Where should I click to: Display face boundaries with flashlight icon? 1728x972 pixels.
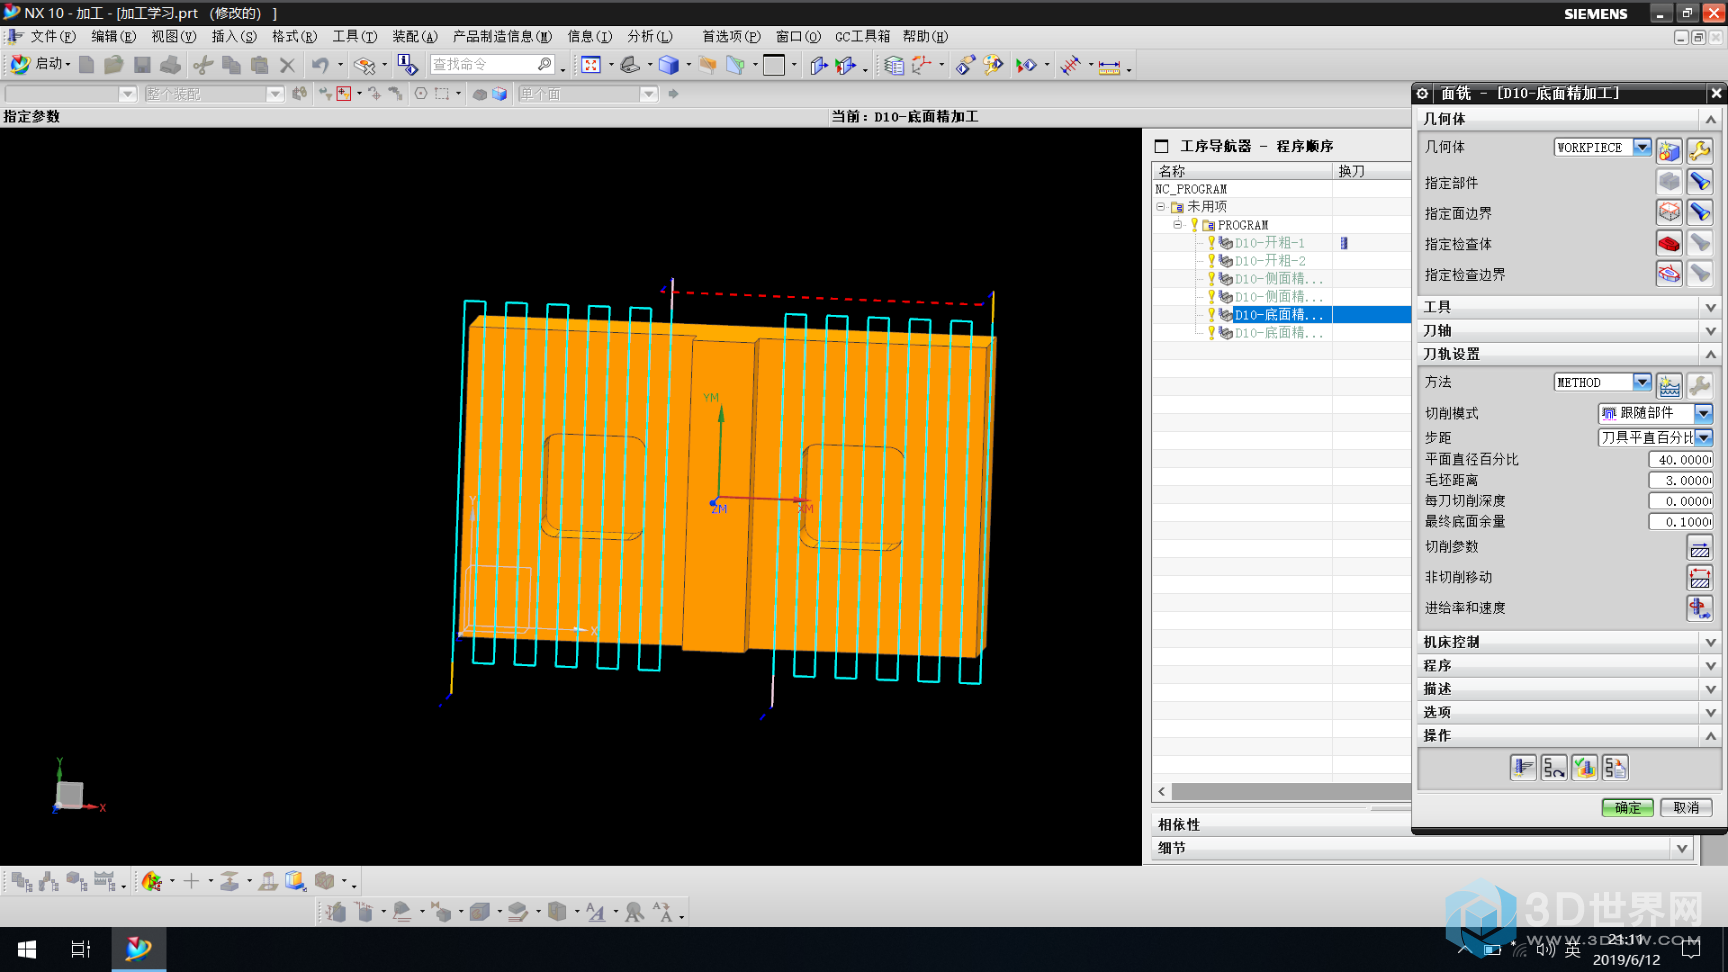click(1700, 212)
